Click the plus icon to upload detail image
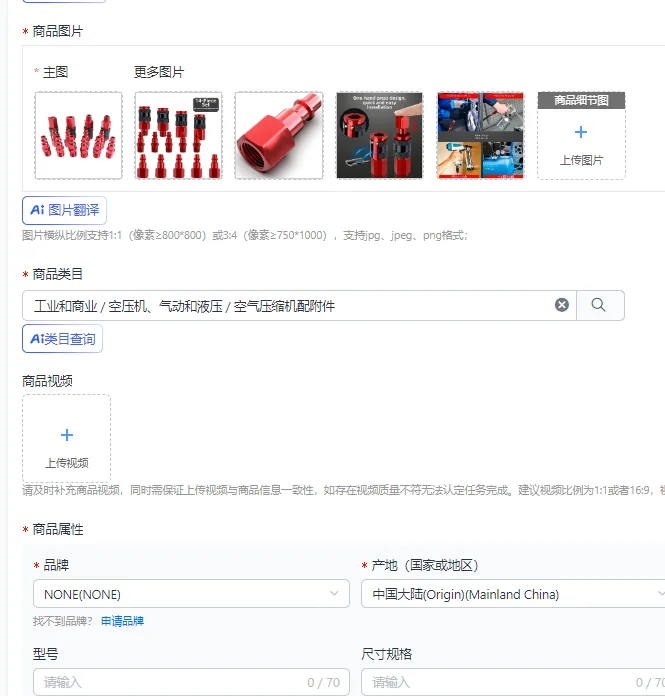665x696 pixels. [581, 132]
